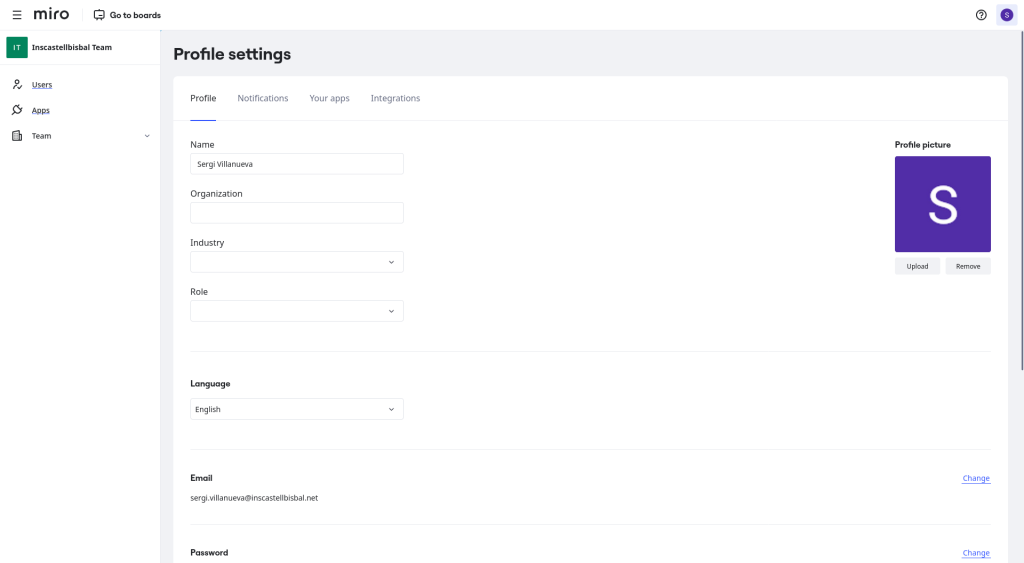The height and width of the screenshot is (563, 1024).
Task: Click inside the Organization text field
Action: pos(296,213)
